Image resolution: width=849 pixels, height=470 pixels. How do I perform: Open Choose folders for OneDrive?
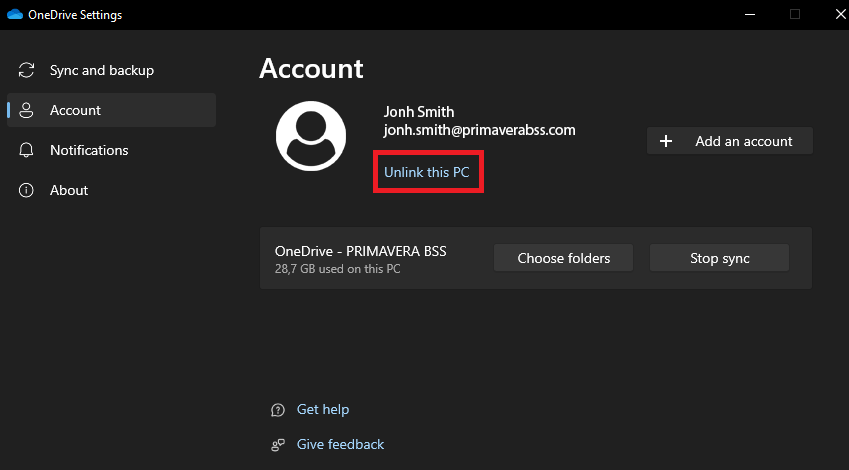point(564,258)
